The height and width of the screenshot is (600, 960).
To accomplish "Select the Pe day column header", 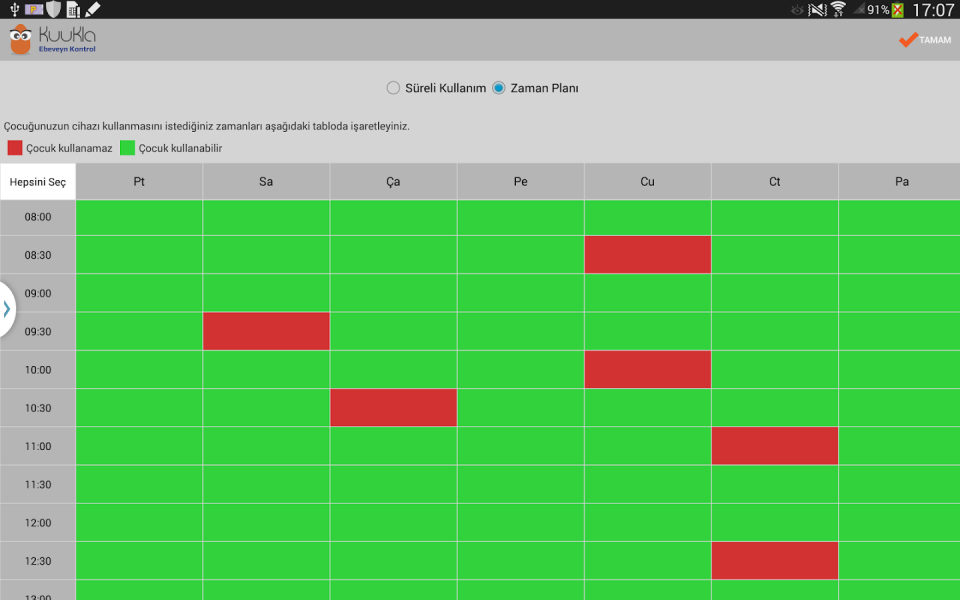I will (520, 182).
